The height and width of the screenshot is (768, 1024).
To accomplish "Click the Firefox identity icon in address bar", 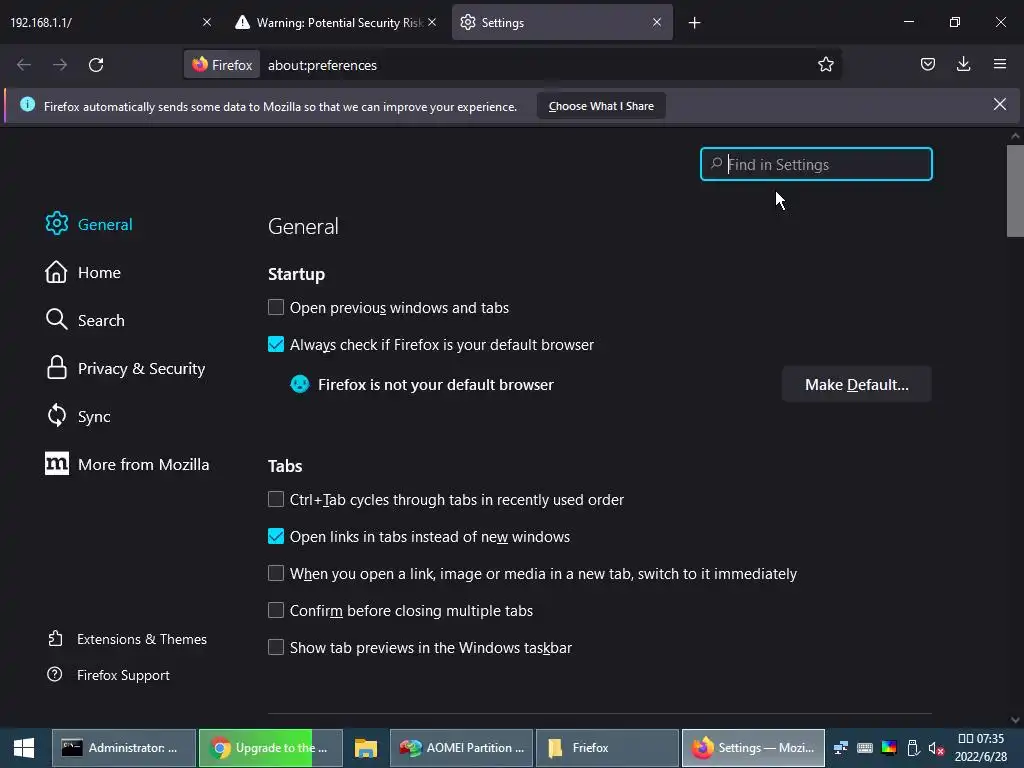I will point(222,65).
